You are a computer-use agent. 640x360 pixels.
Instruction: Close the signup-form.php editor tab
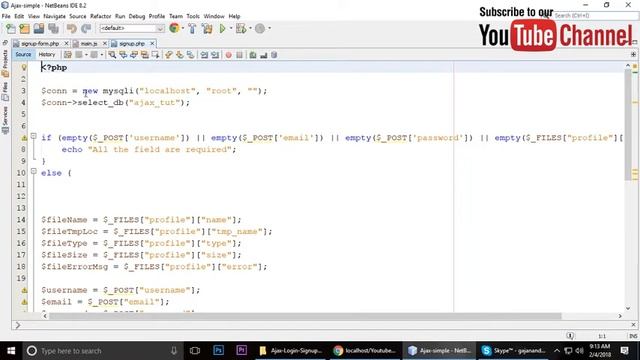click(66, 43)
